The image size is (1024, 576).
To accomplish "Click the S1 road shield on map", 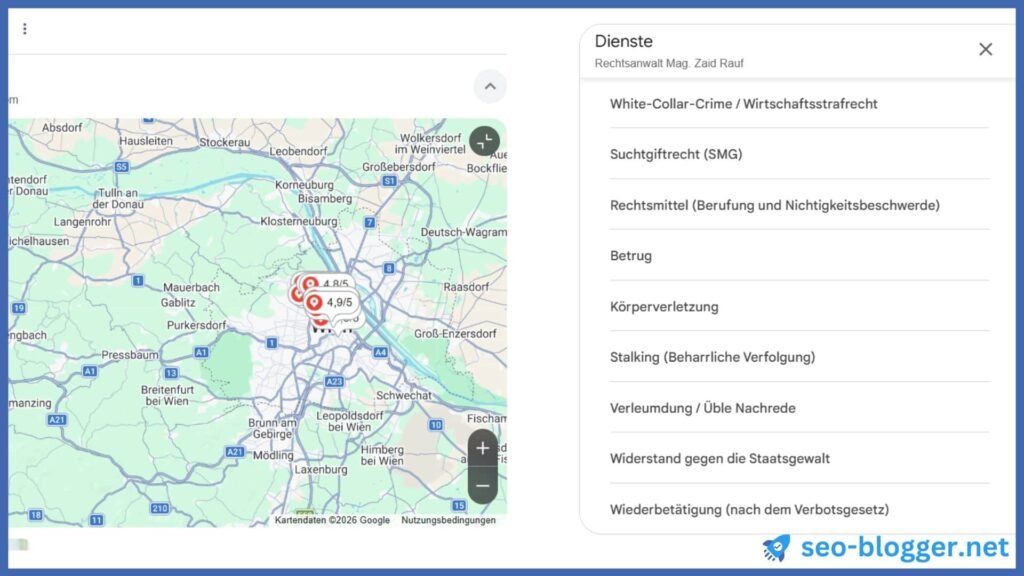I will point(389,181).
